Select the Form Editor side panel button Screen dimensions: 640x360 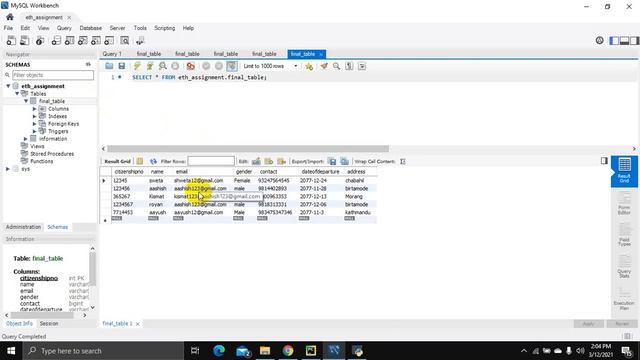(624, 203)
